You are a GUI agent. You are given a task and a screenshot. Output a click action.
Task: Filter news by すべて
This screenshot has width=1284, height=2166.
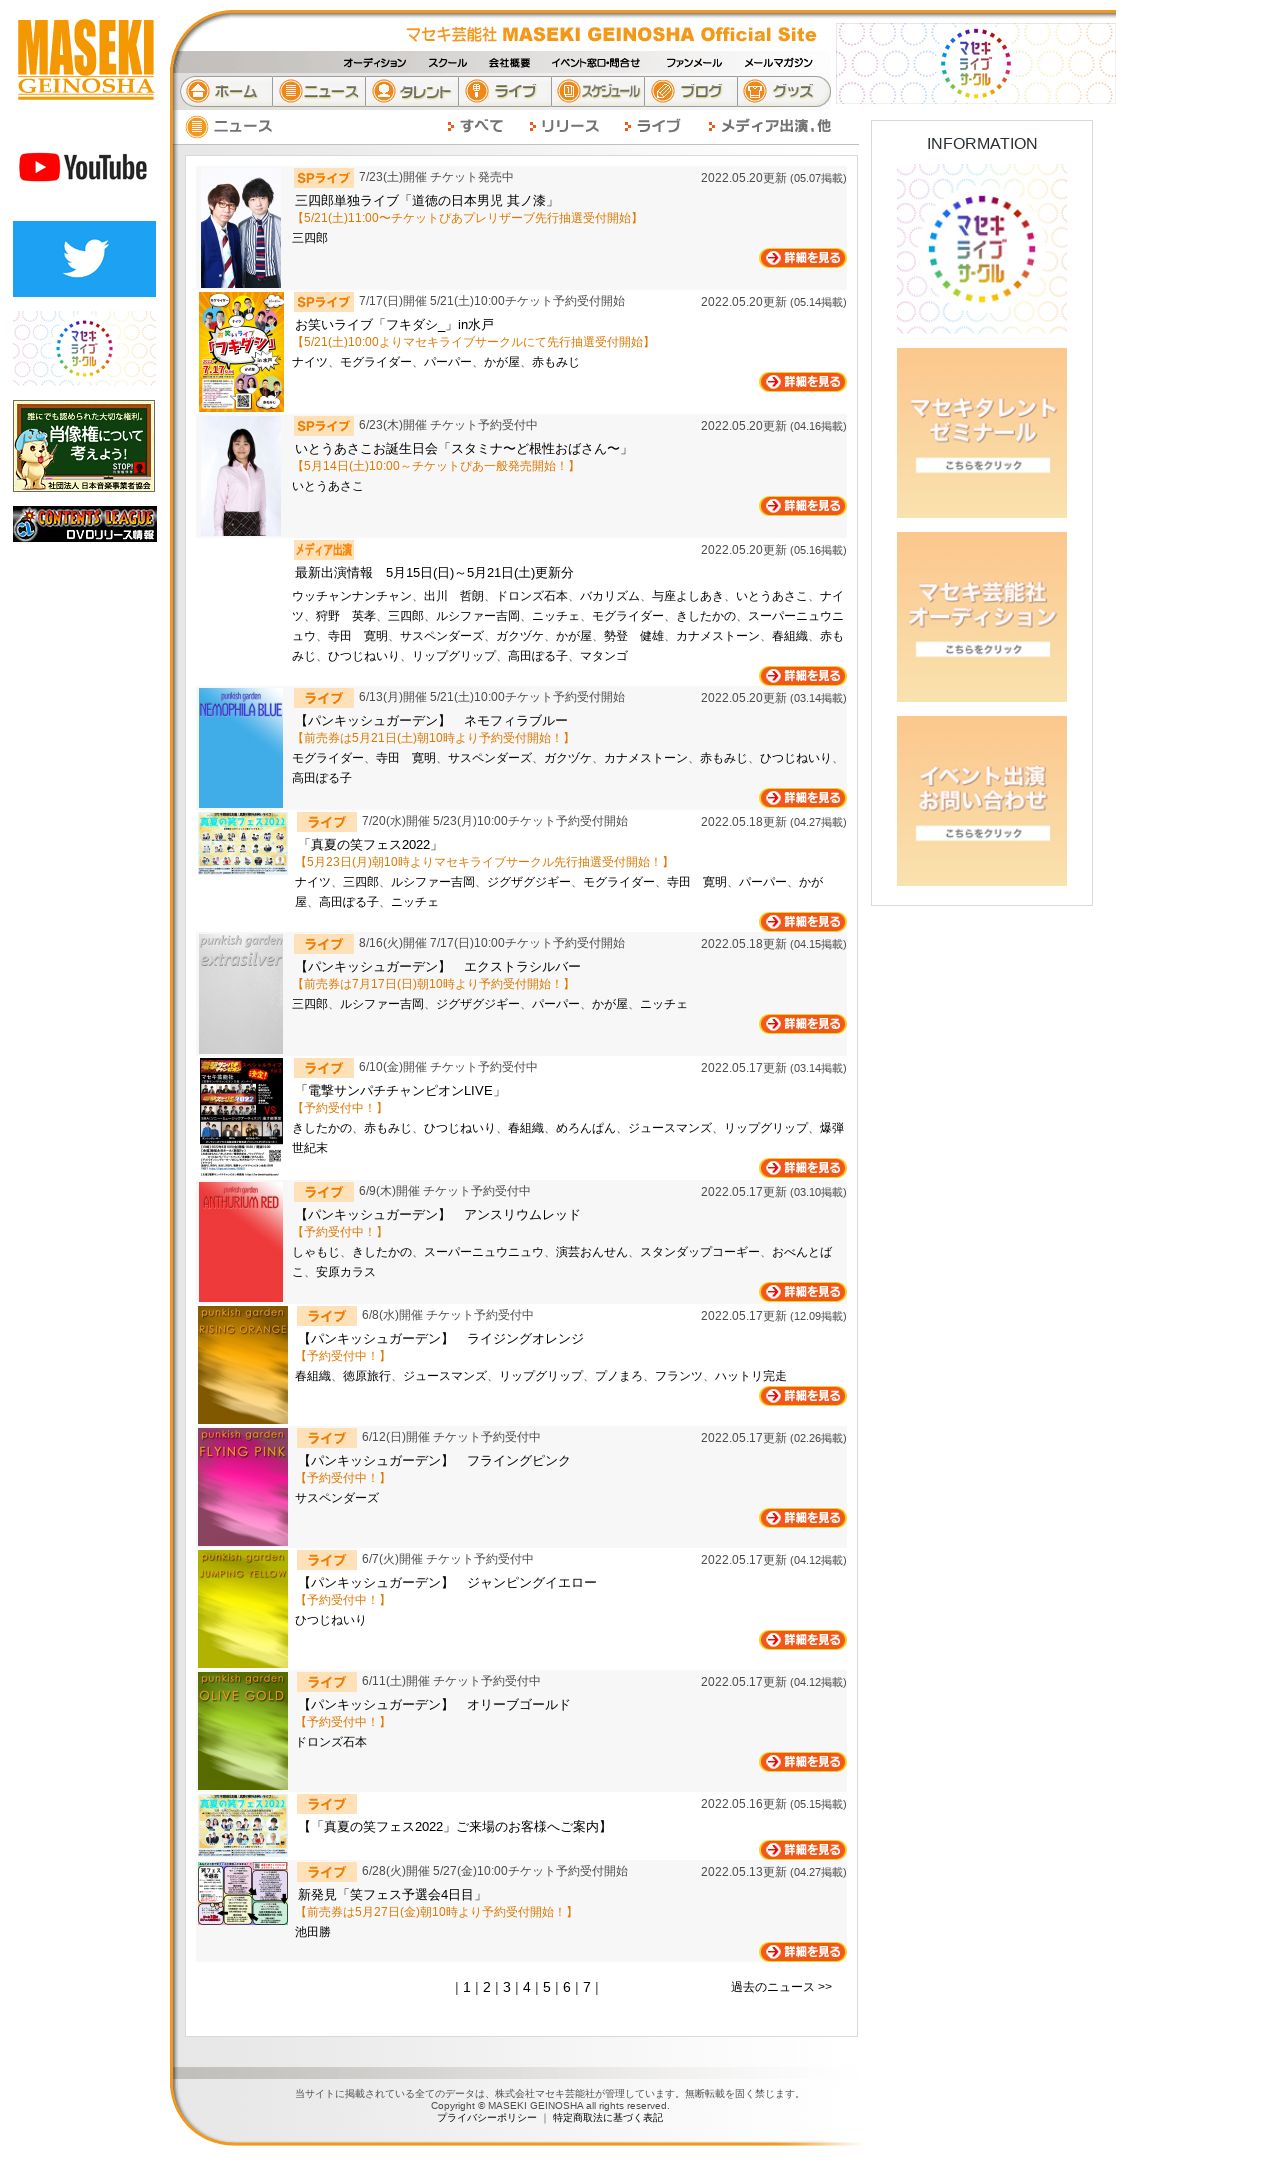(475, 126)
